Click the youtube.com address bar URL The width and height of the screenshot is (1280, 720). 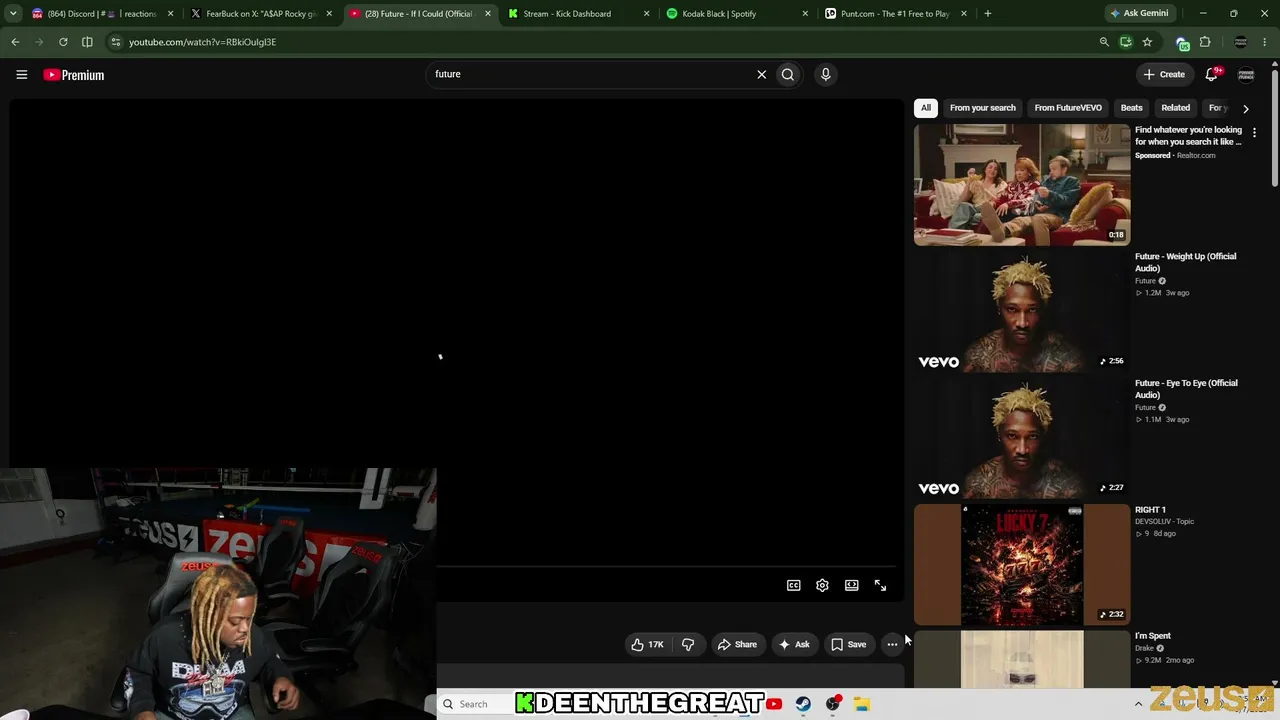pos(202,42)
